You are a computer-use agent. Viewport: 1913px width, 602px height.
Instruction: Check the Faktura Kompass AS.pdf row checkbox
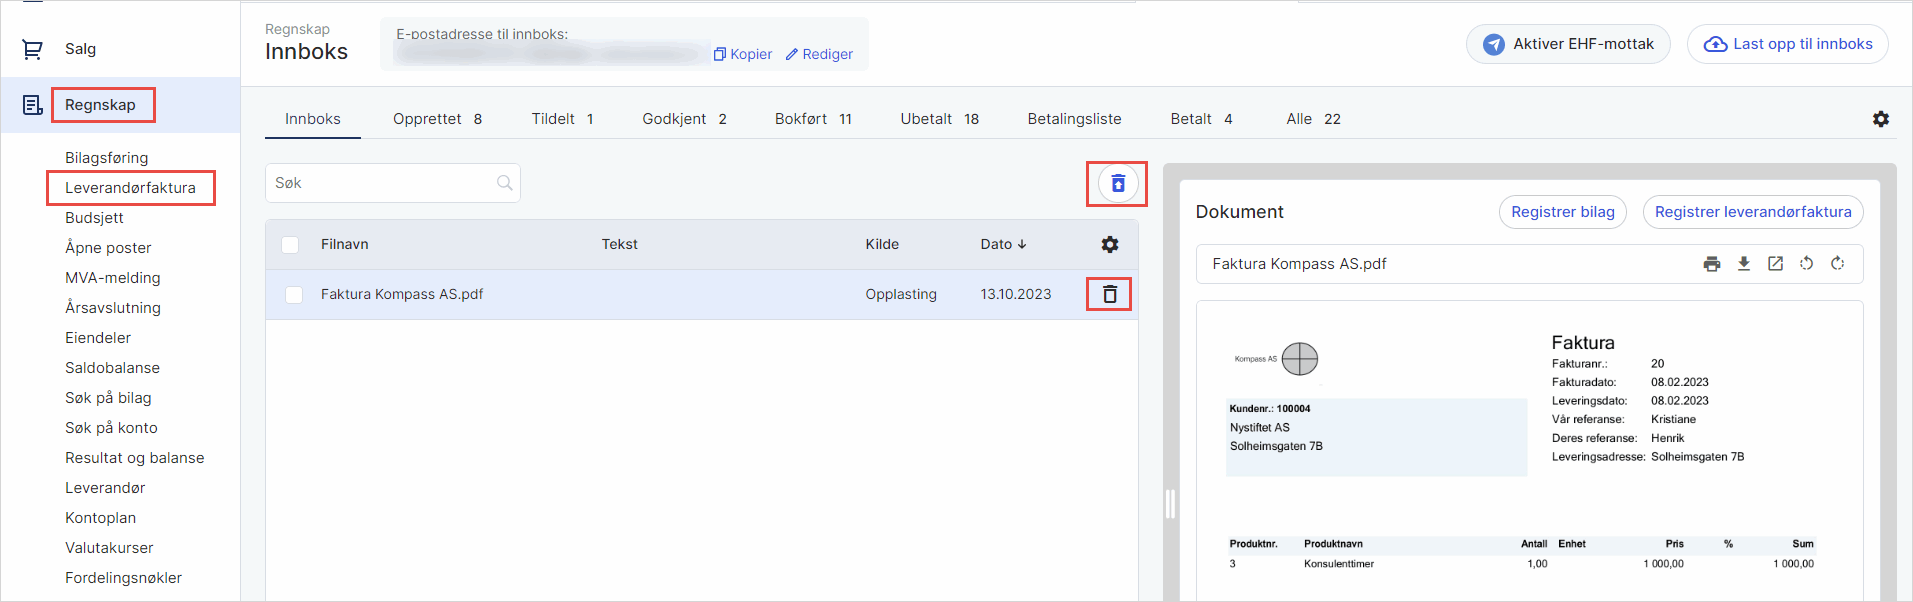294,295
